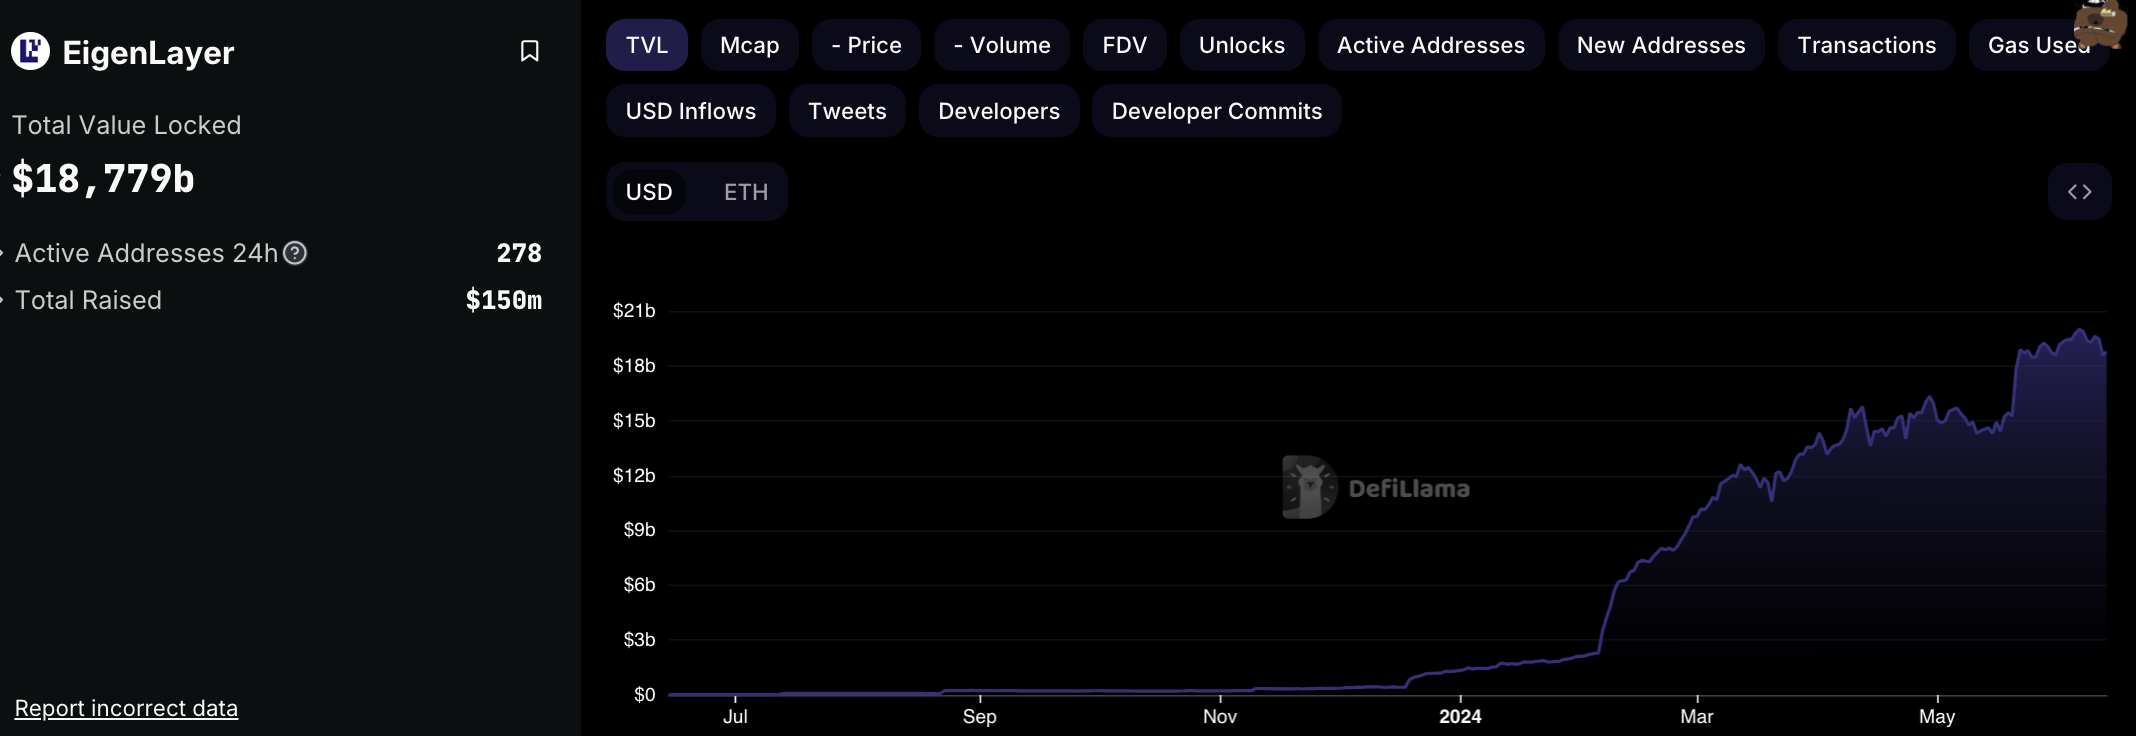The width and height of the screenshot is (2136, 736).
Task: Toggle the Unlocks chart metric
Action: coord(1242,45)
